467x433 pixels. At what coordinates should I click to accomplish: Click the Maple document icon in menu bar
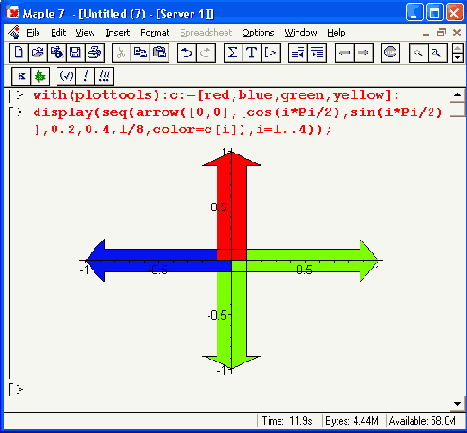(14, 32)
